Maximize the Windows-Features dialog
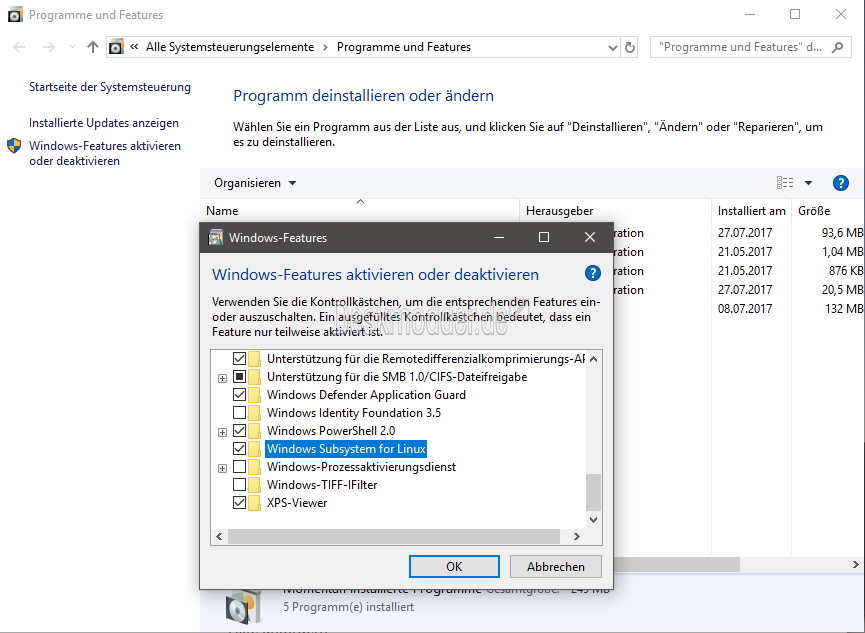This screenshot has width=865, height=633. click(x=544, y=237)
